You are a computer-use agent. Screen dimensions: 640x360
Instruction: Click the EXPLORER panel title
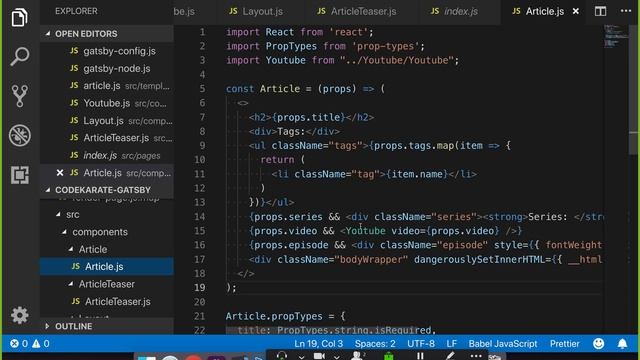coord(76,11)
